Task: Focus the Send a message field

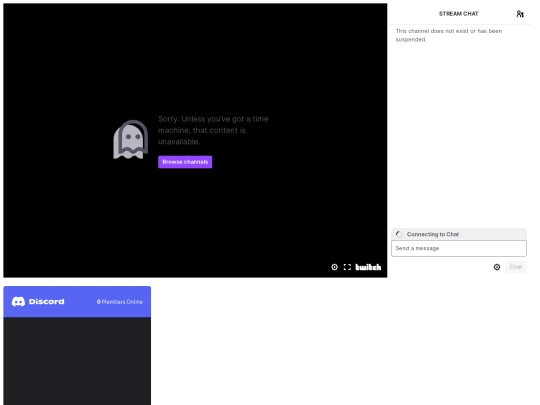Action: click(459, 248)
